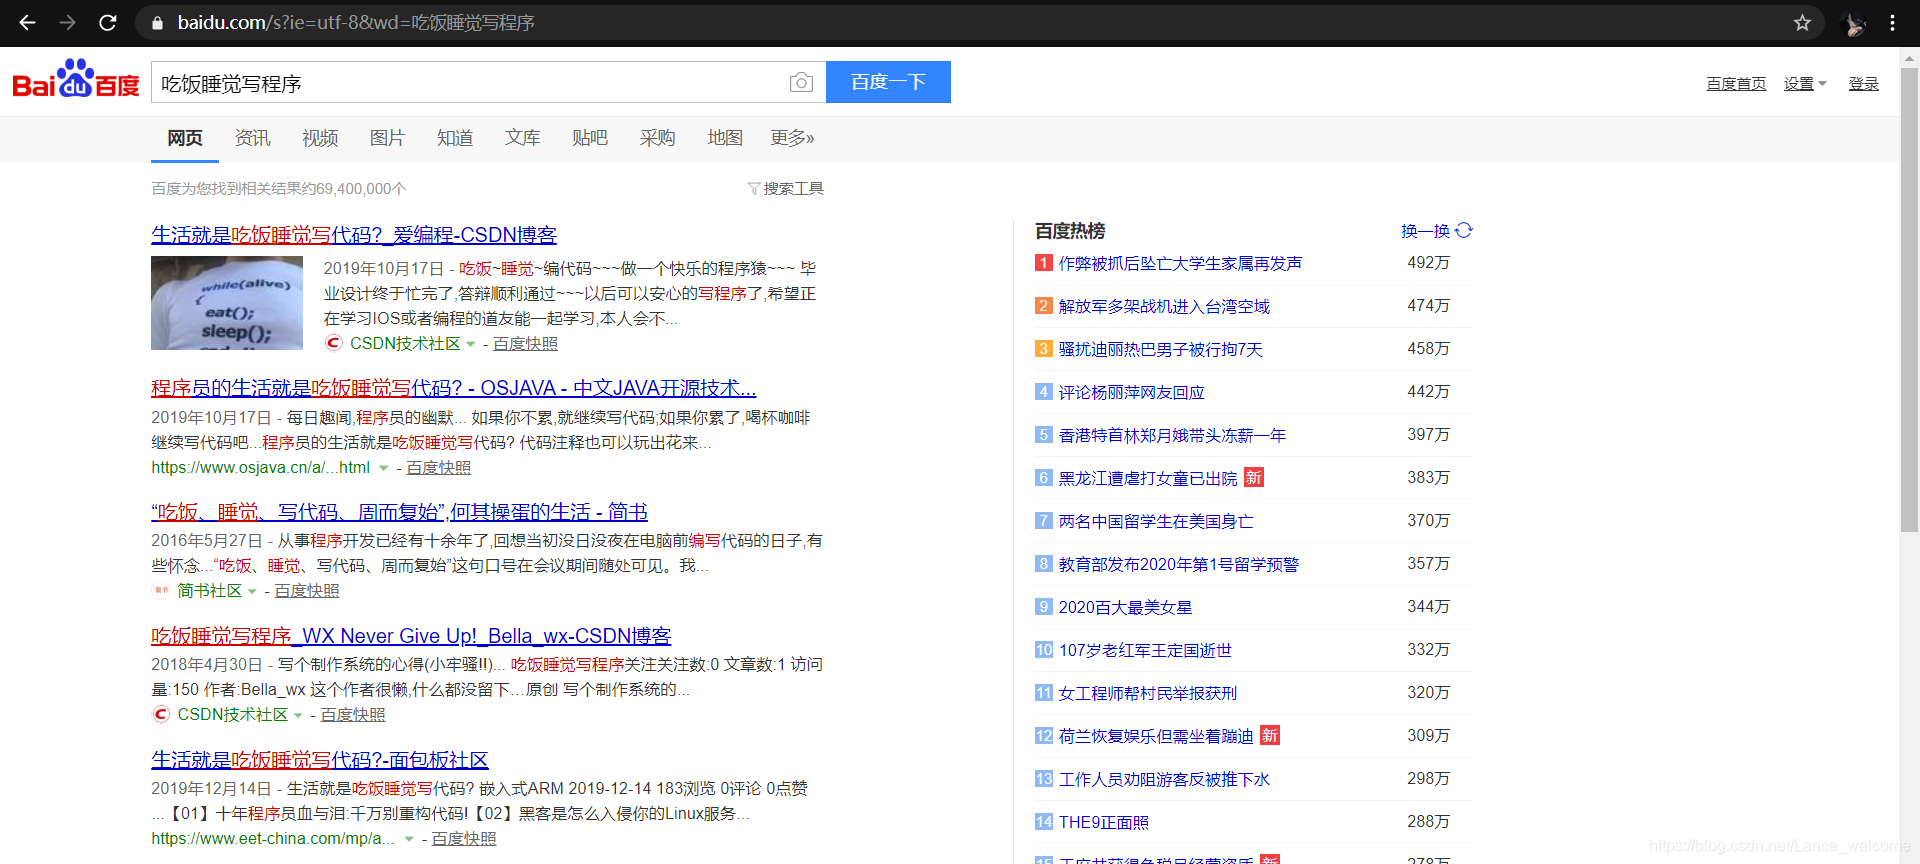Screen dimensions: 1920x864
Task: Switch to the 图片 tab
Action: pyautogui.click(x=387, y=138)
